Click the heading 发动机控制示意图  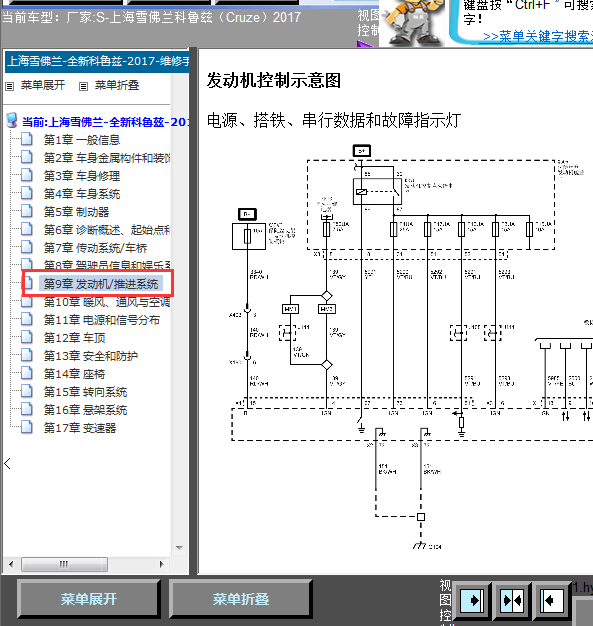(x=274, y=80)
